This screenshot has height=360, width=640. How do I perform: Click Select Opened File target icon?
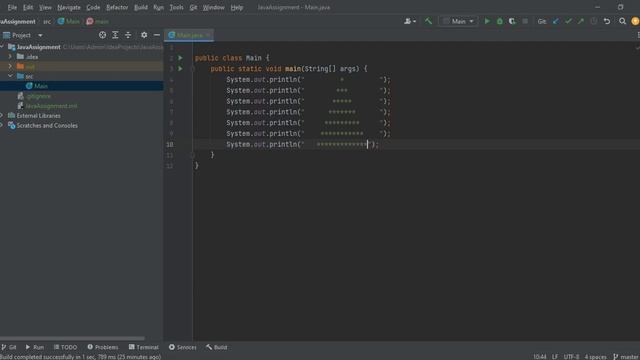(x=102, y=35)
